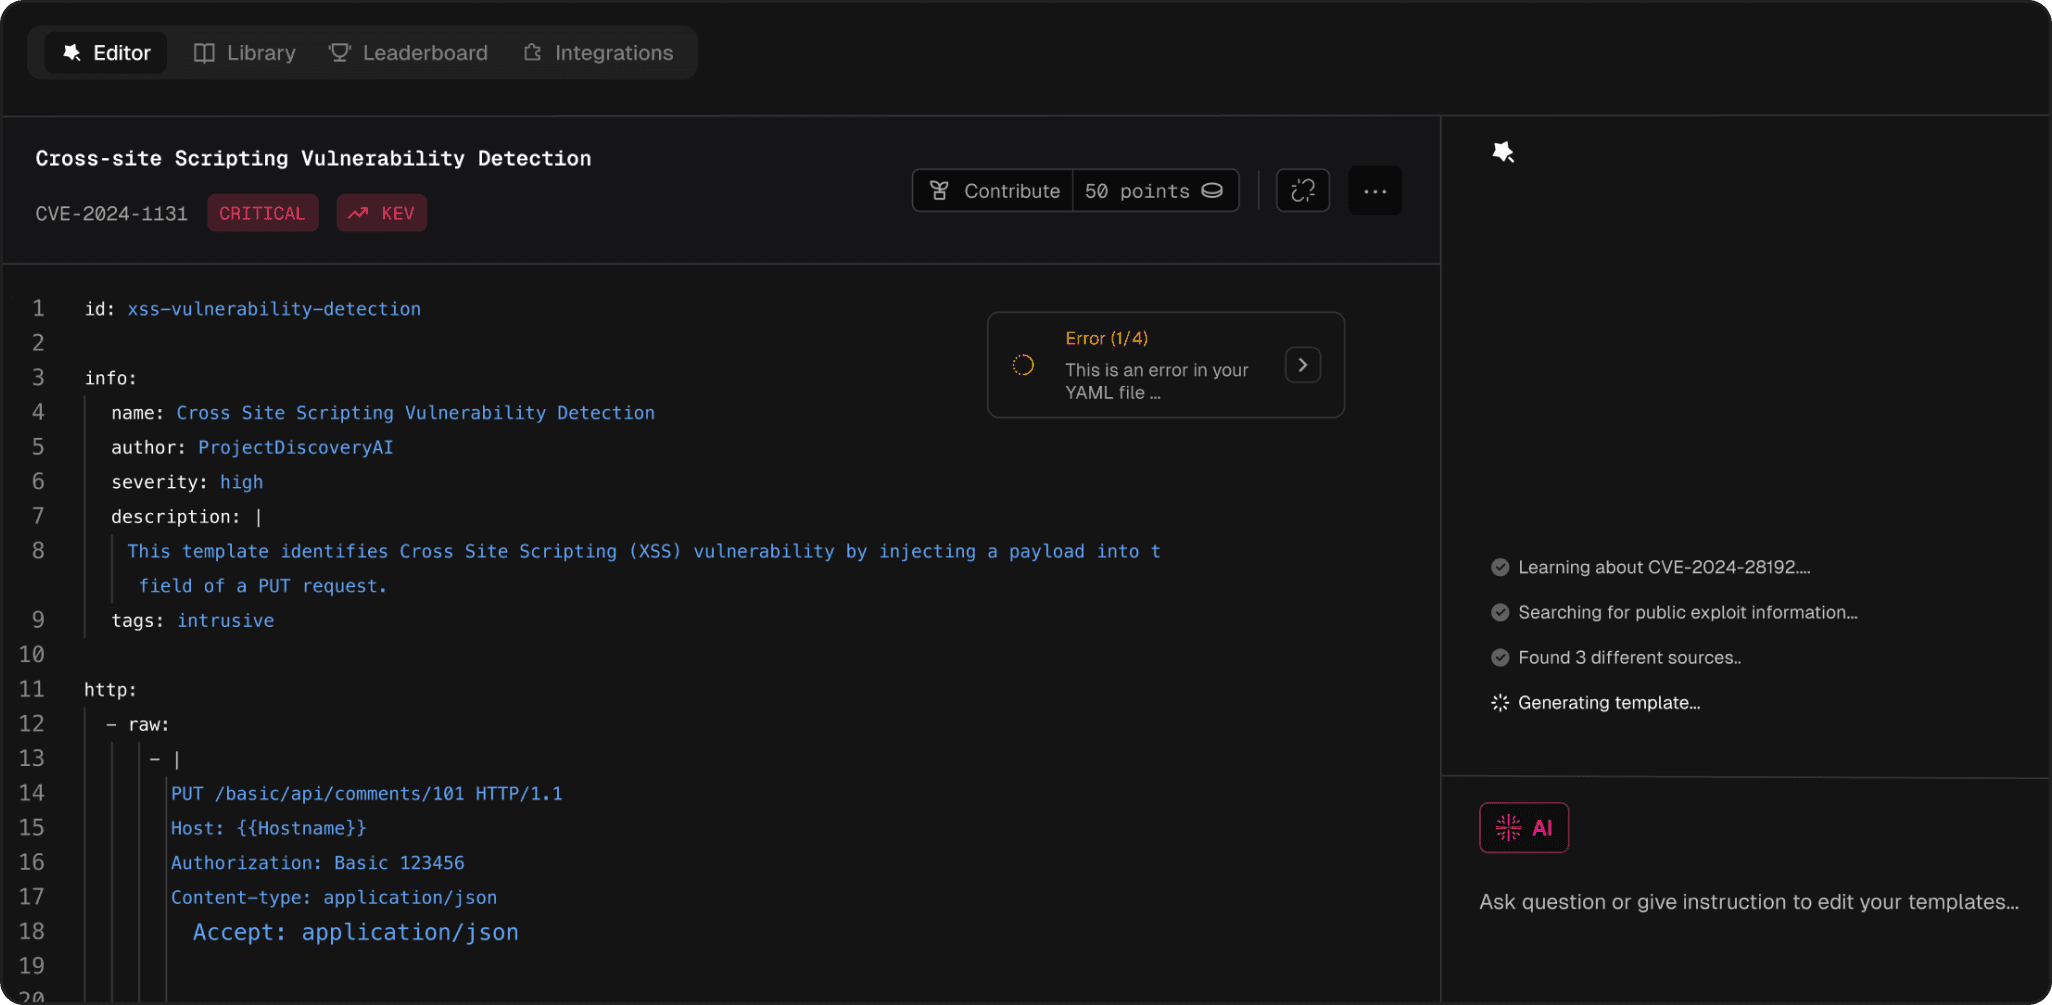Screen dimensions: 2052x1005
Task: Click the broken-link icon beside Contribute
Action: coord(1302,190)
